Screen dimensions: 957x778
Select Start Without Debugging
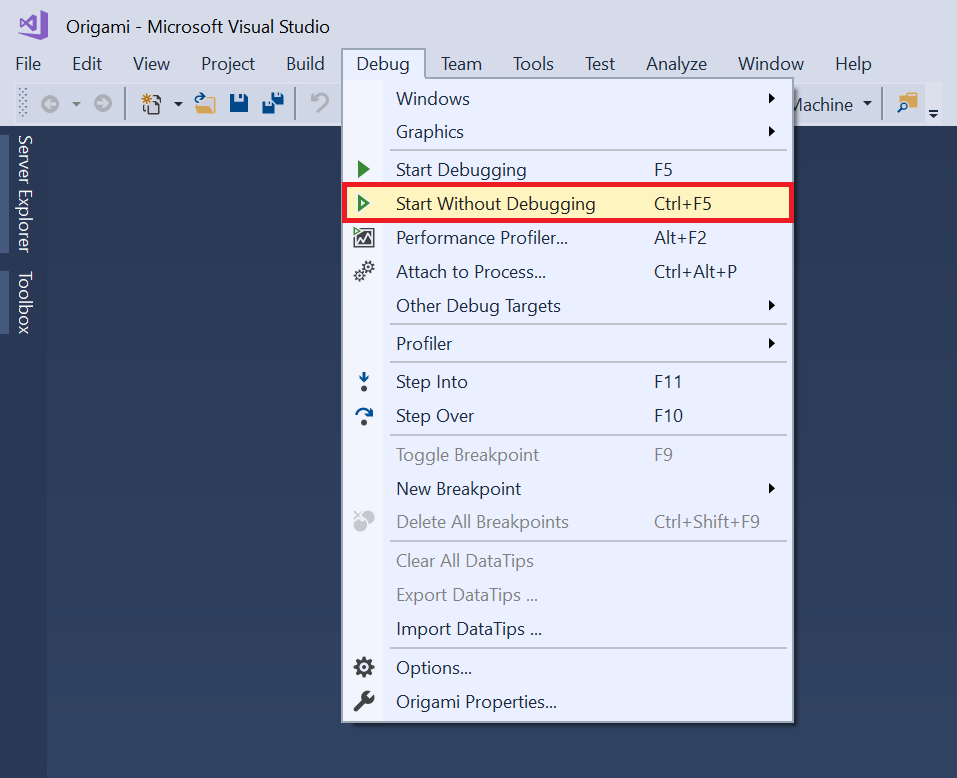pos(495,204)
